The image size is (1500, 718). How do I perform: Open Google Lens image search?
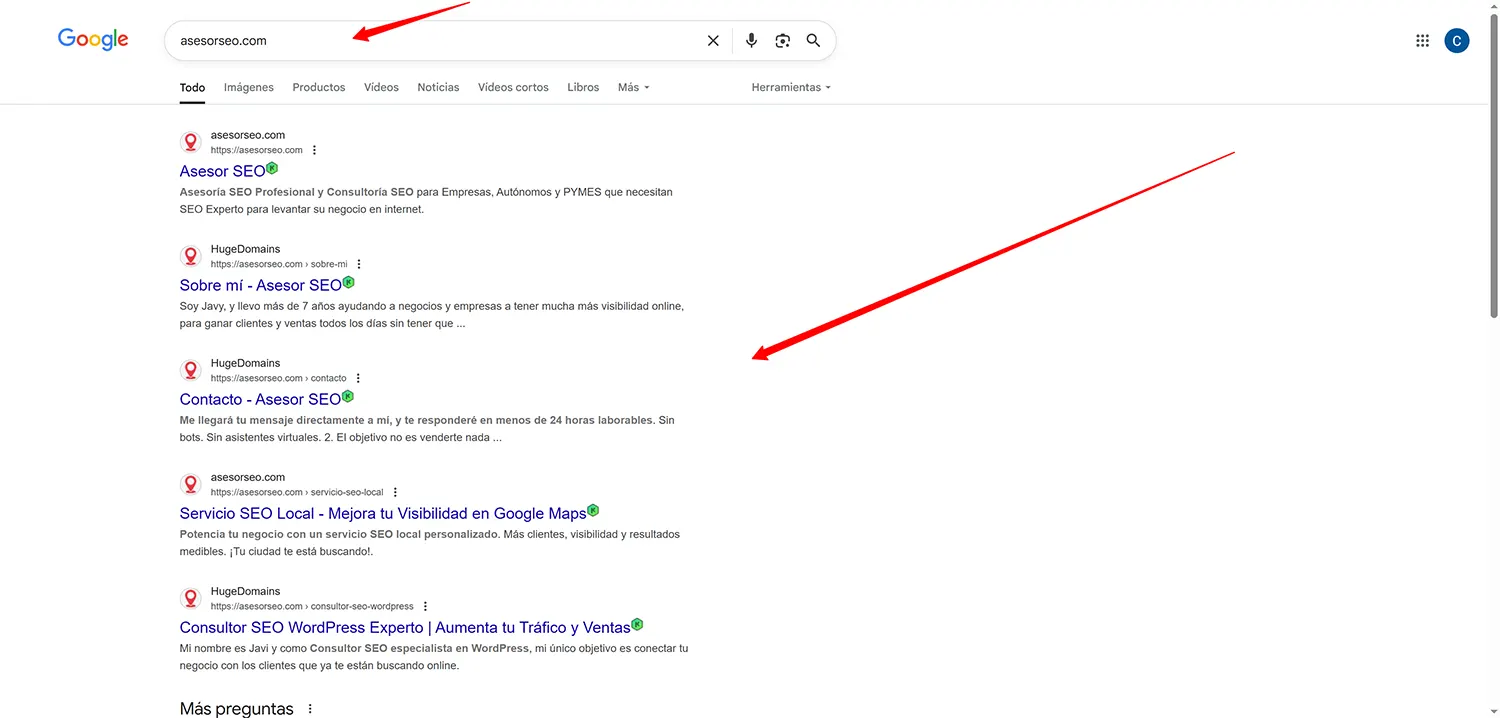782,40
